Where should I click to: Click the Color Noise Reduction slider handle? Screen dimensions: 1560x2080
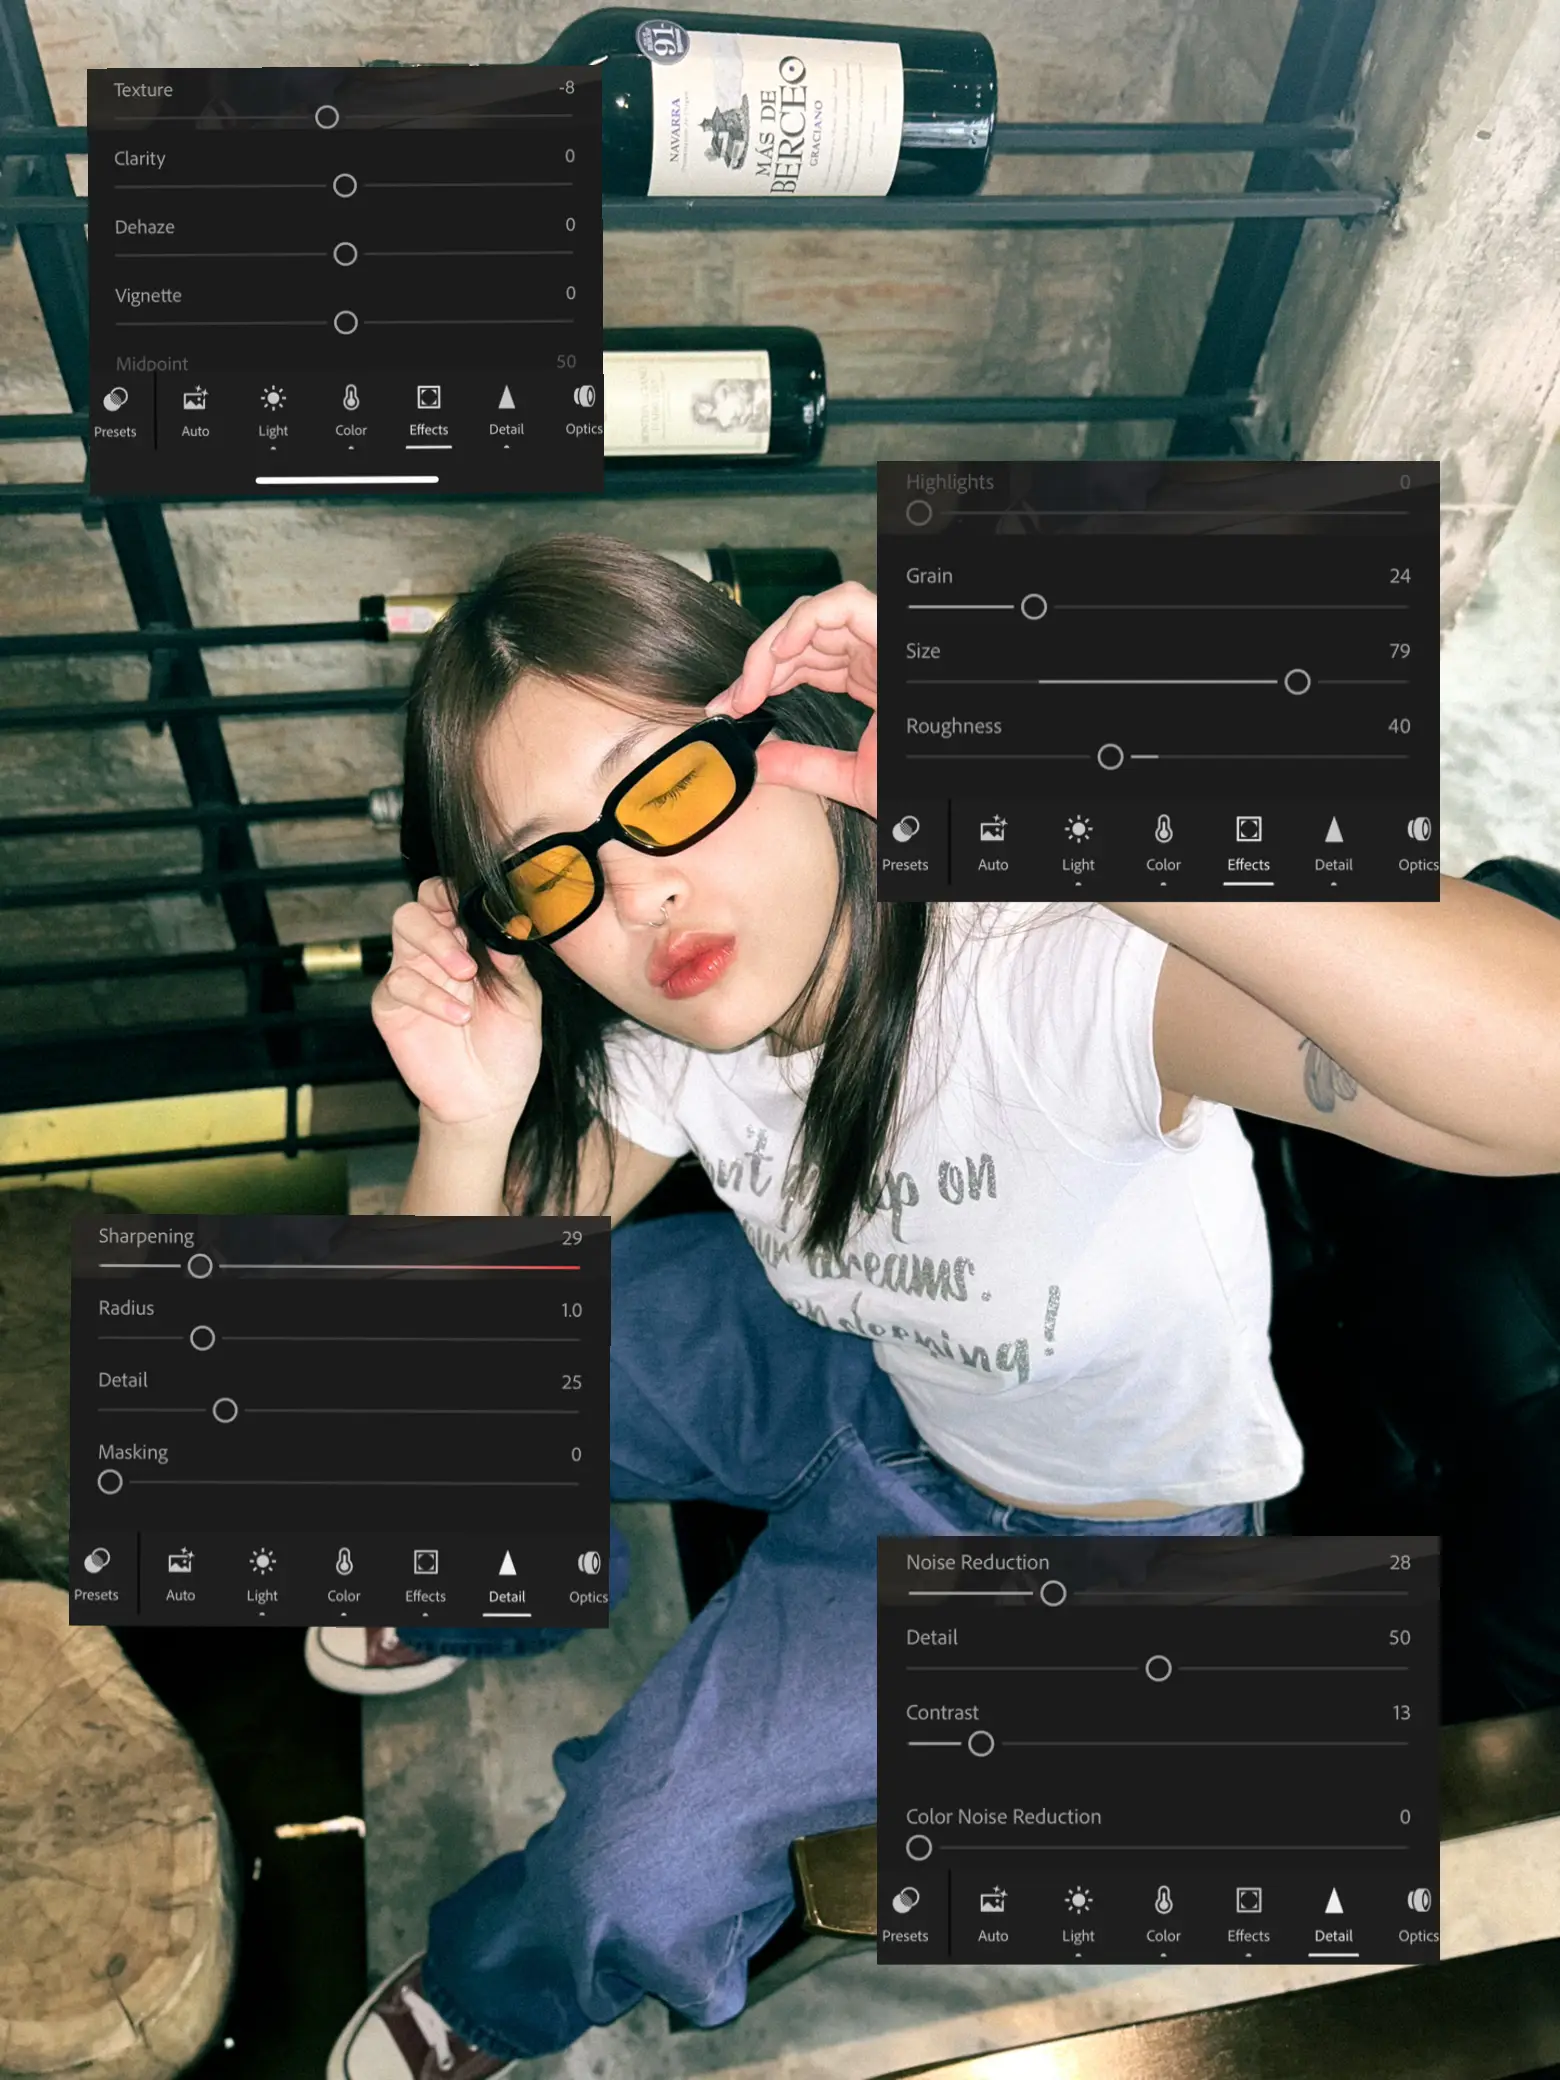pyautogui.click(x=919, y=1848)
